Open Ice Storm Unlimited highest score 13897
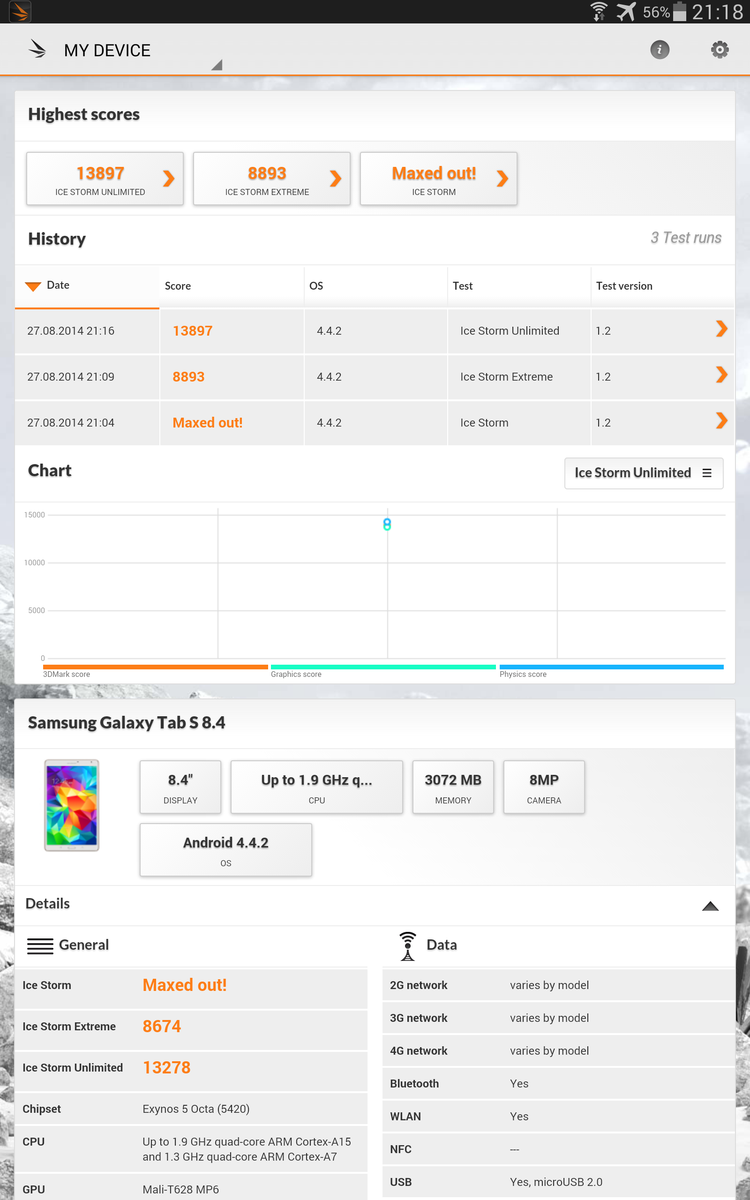 105,179
